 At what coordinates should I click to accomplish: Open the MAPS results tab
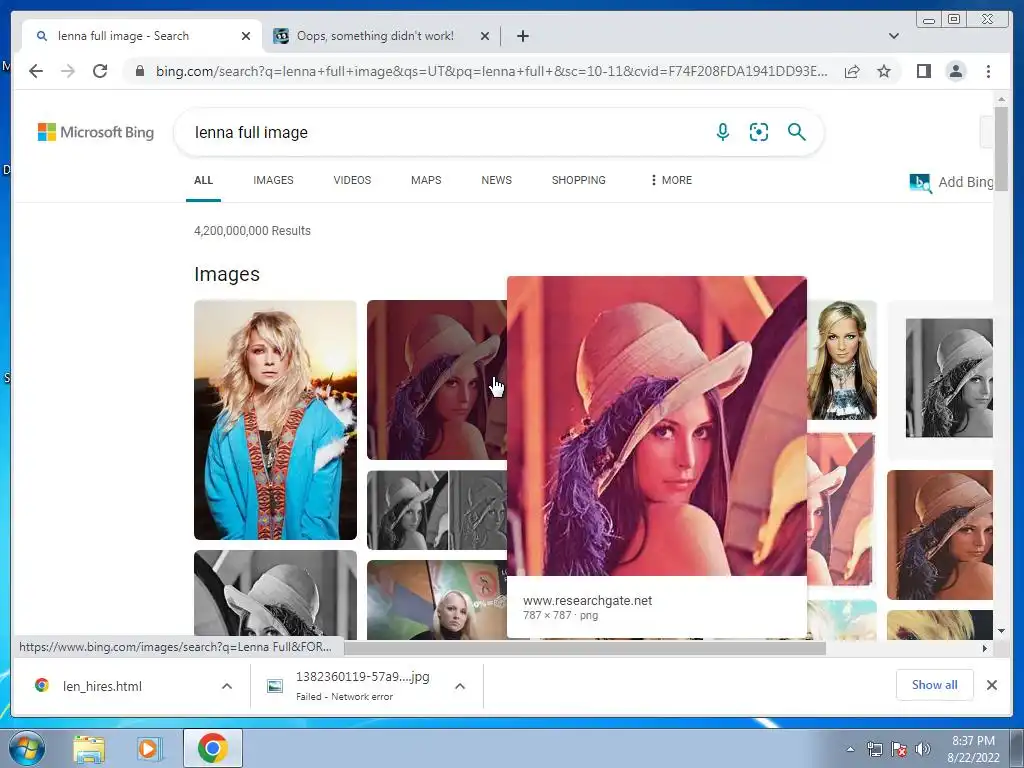426,180
